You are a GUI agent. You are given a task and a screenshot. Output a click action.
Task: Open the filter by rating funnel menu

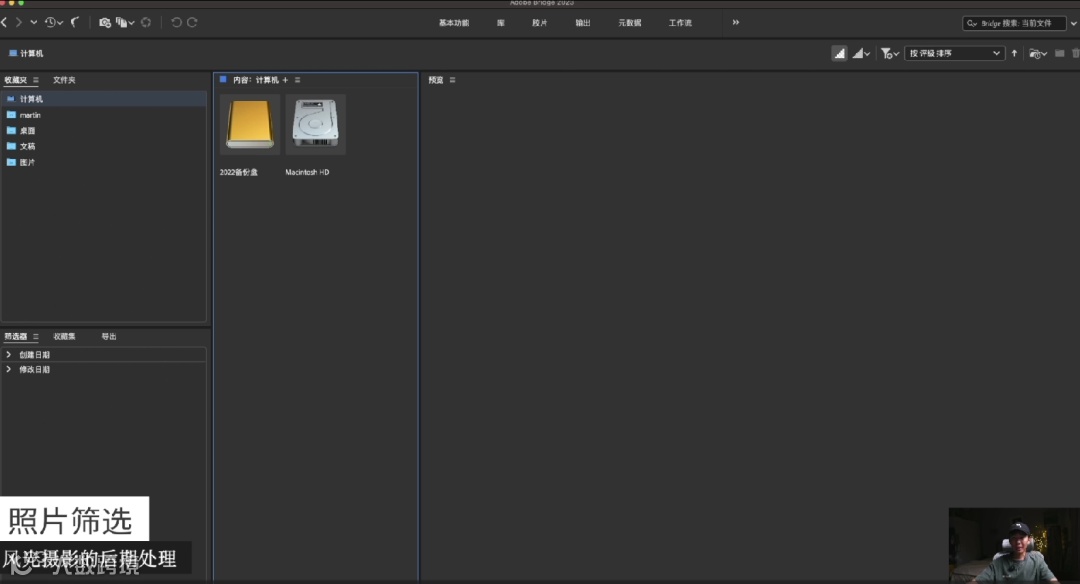tap(889, 53)
